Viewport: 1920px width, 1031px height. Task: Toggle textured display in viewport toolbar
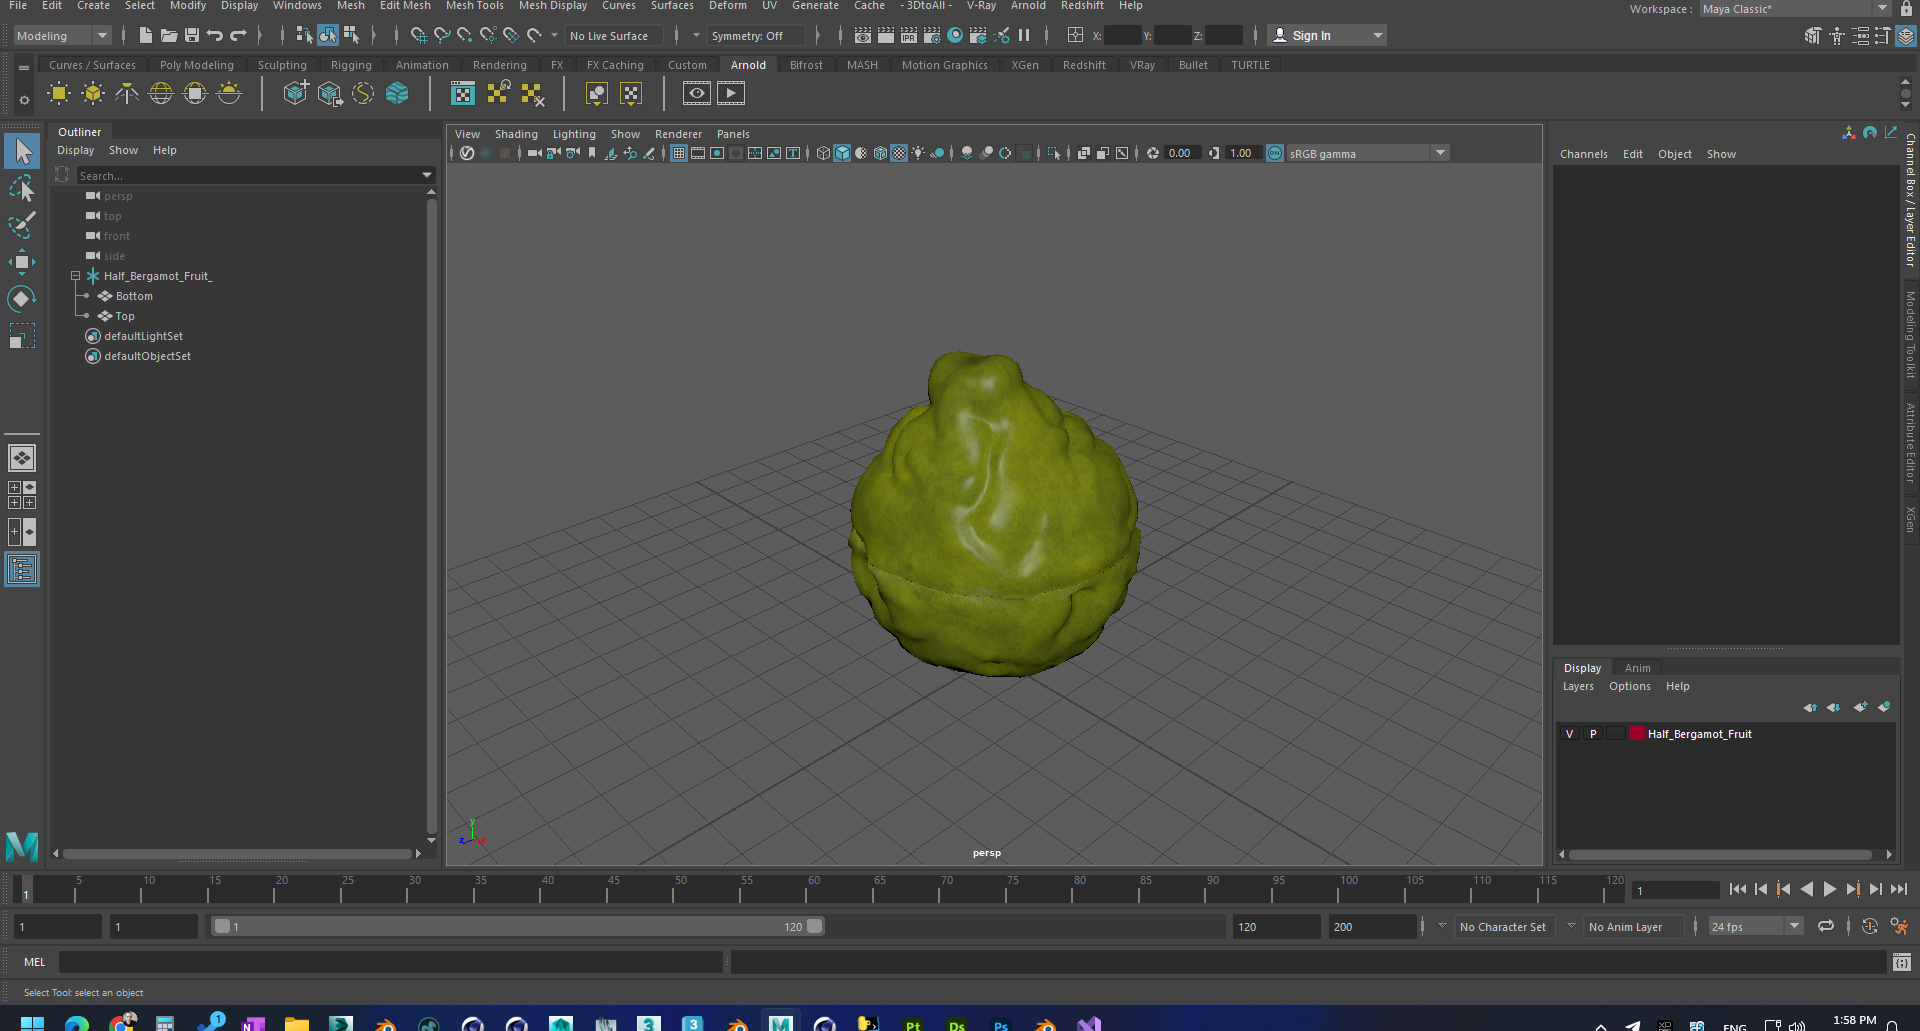(899, 153)
